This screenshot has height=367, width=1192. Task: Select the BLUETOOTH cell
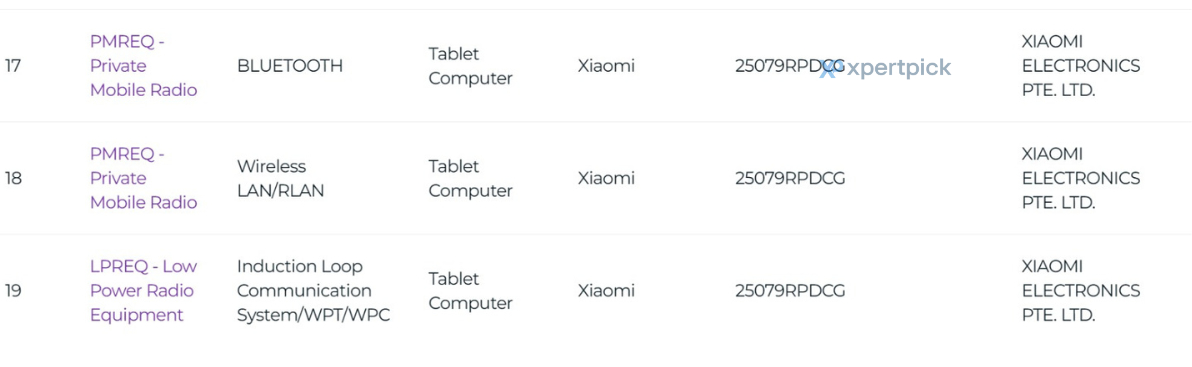point(290,66)
